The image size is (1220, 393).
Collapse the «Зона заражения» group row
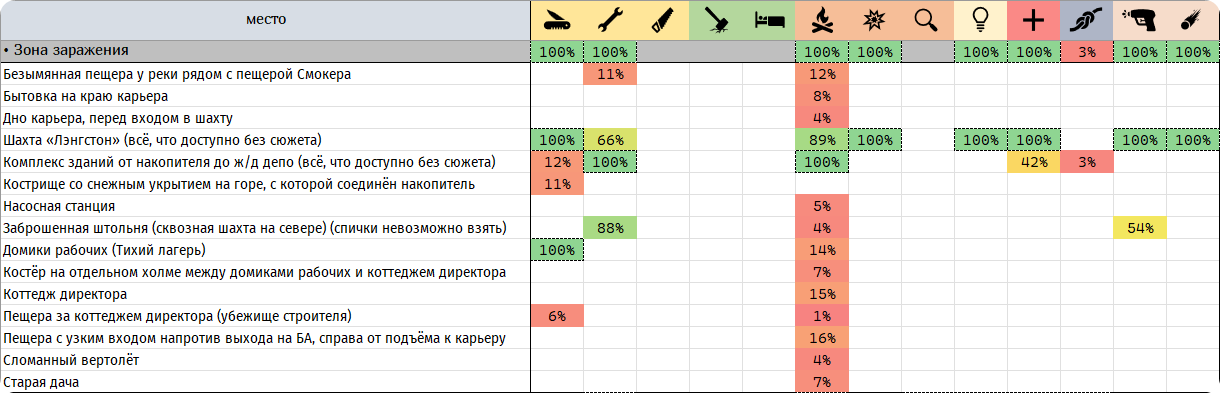point(6,50)
